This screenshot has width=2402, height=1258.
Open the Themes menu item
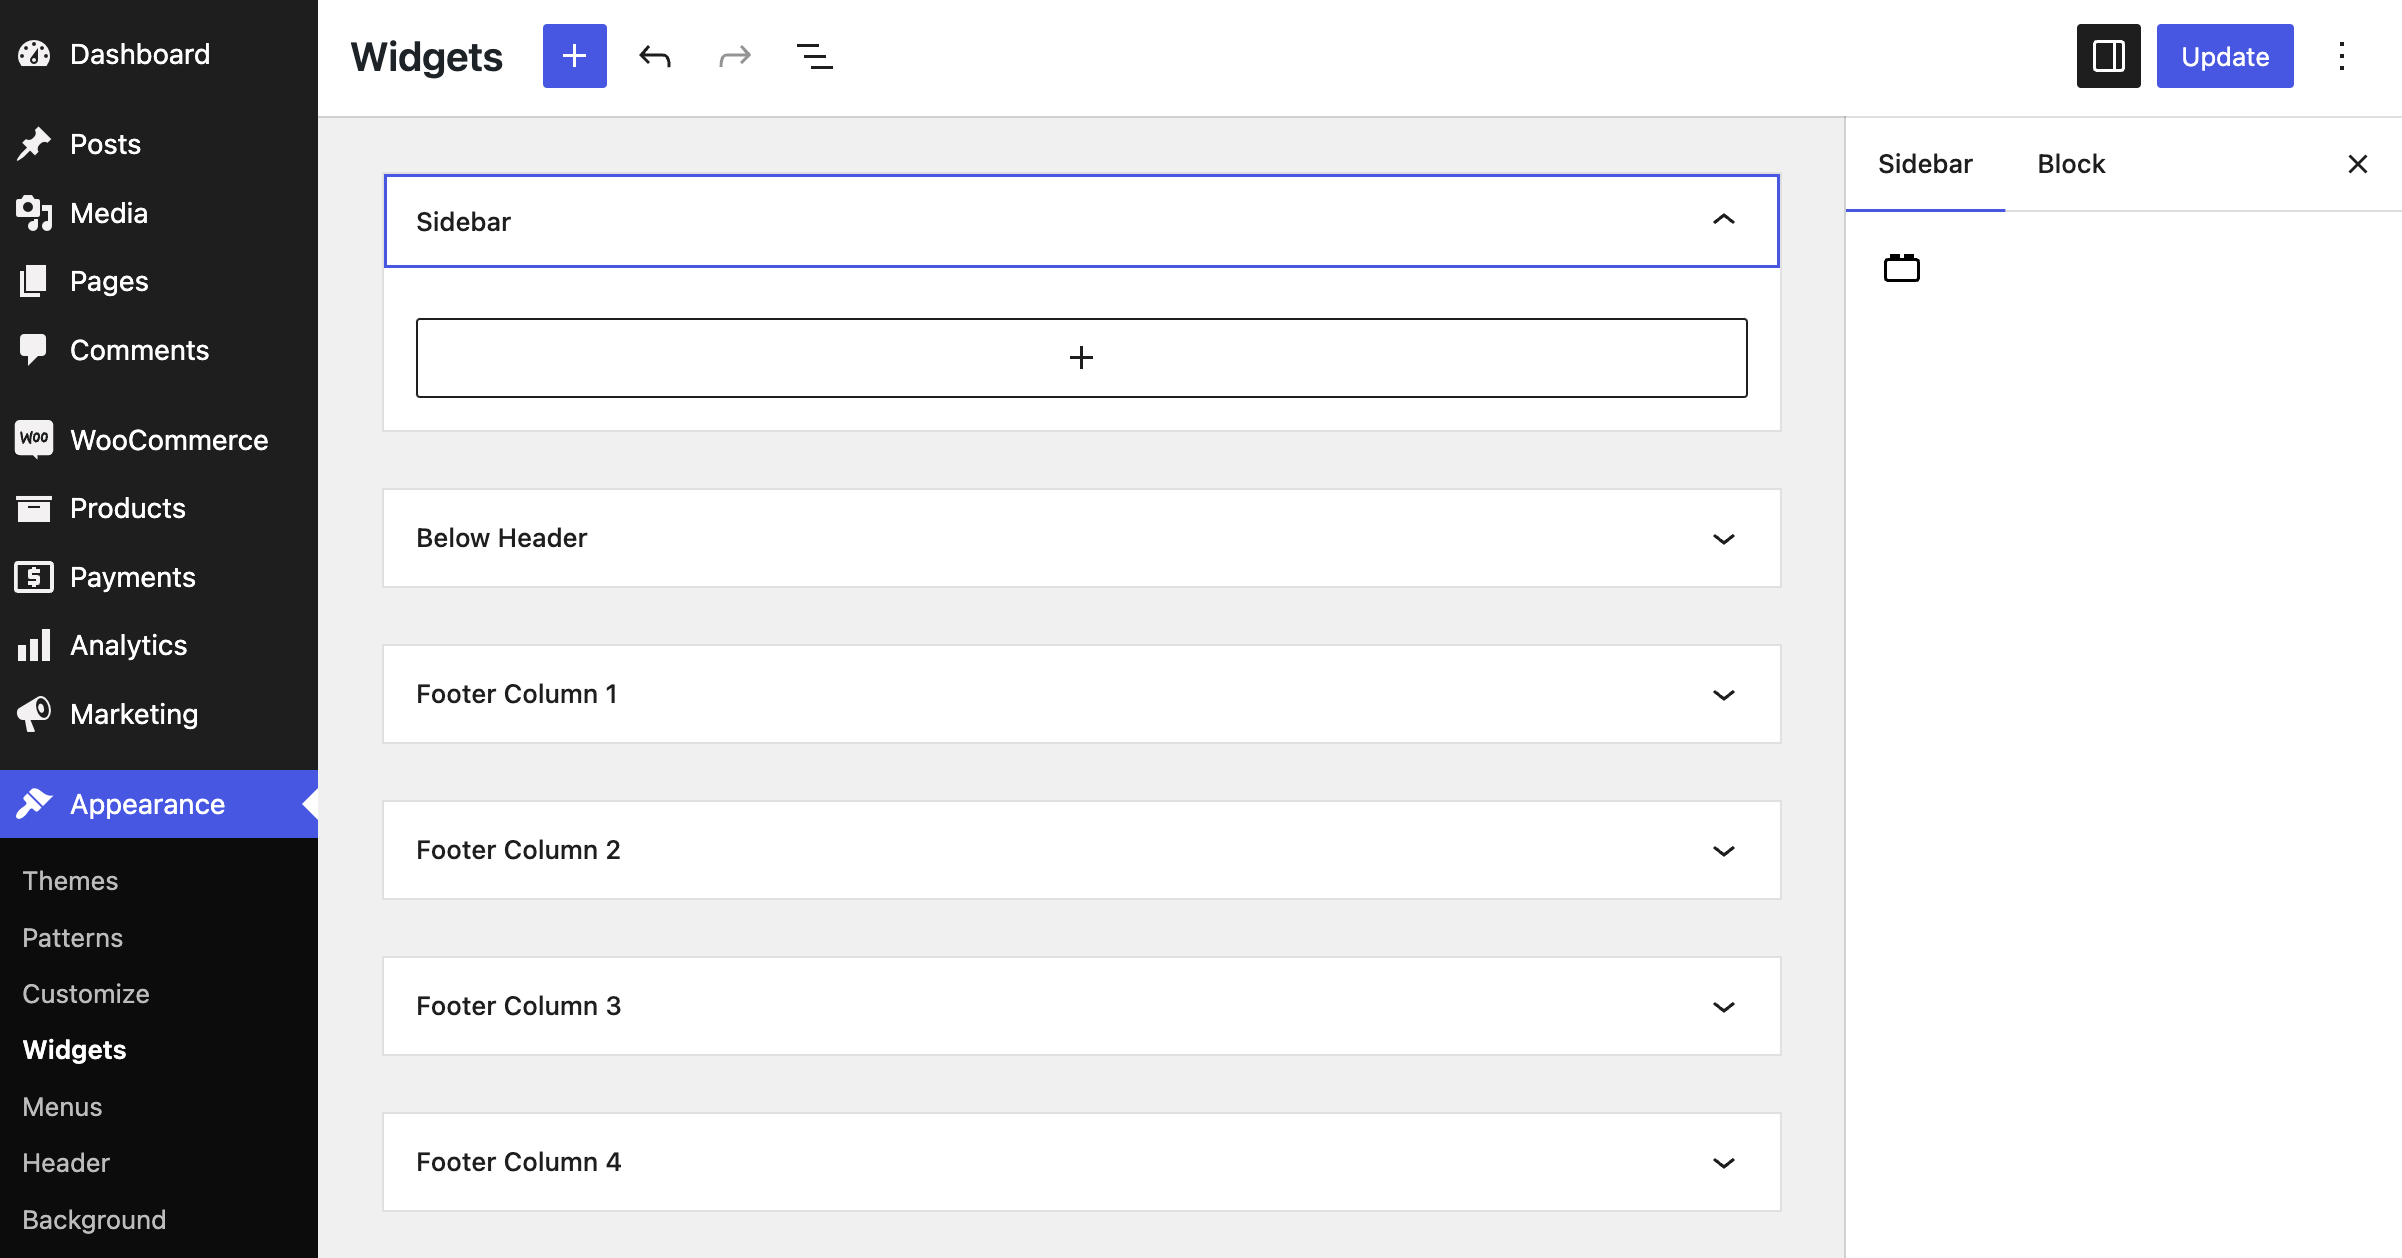70,880
